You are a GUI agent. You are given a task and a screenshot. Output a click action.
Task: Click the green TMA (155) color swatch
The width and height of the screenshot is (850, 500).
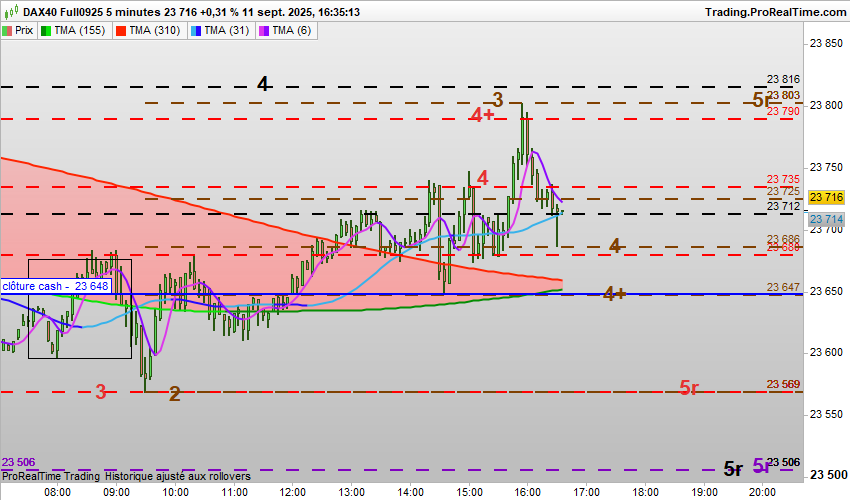(46, 31)
